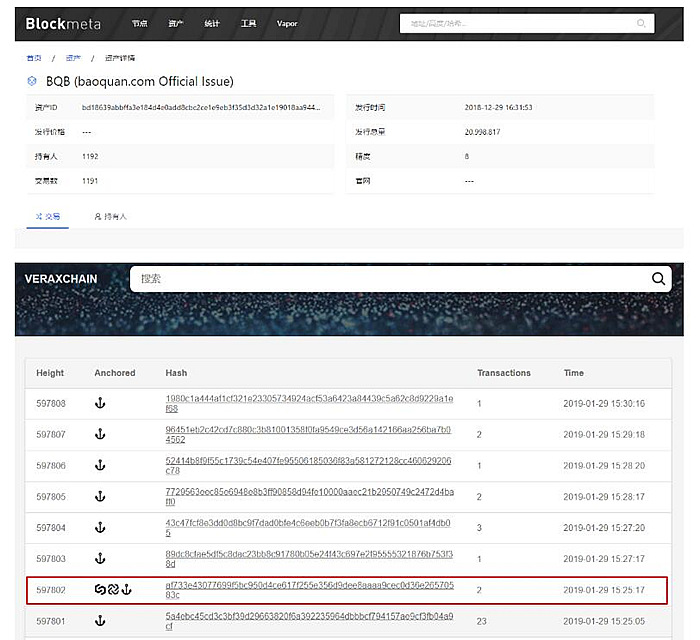Click the anchor icon for block 597805
Viewport: 700px width, 640px height.
[x=100, y=497]
